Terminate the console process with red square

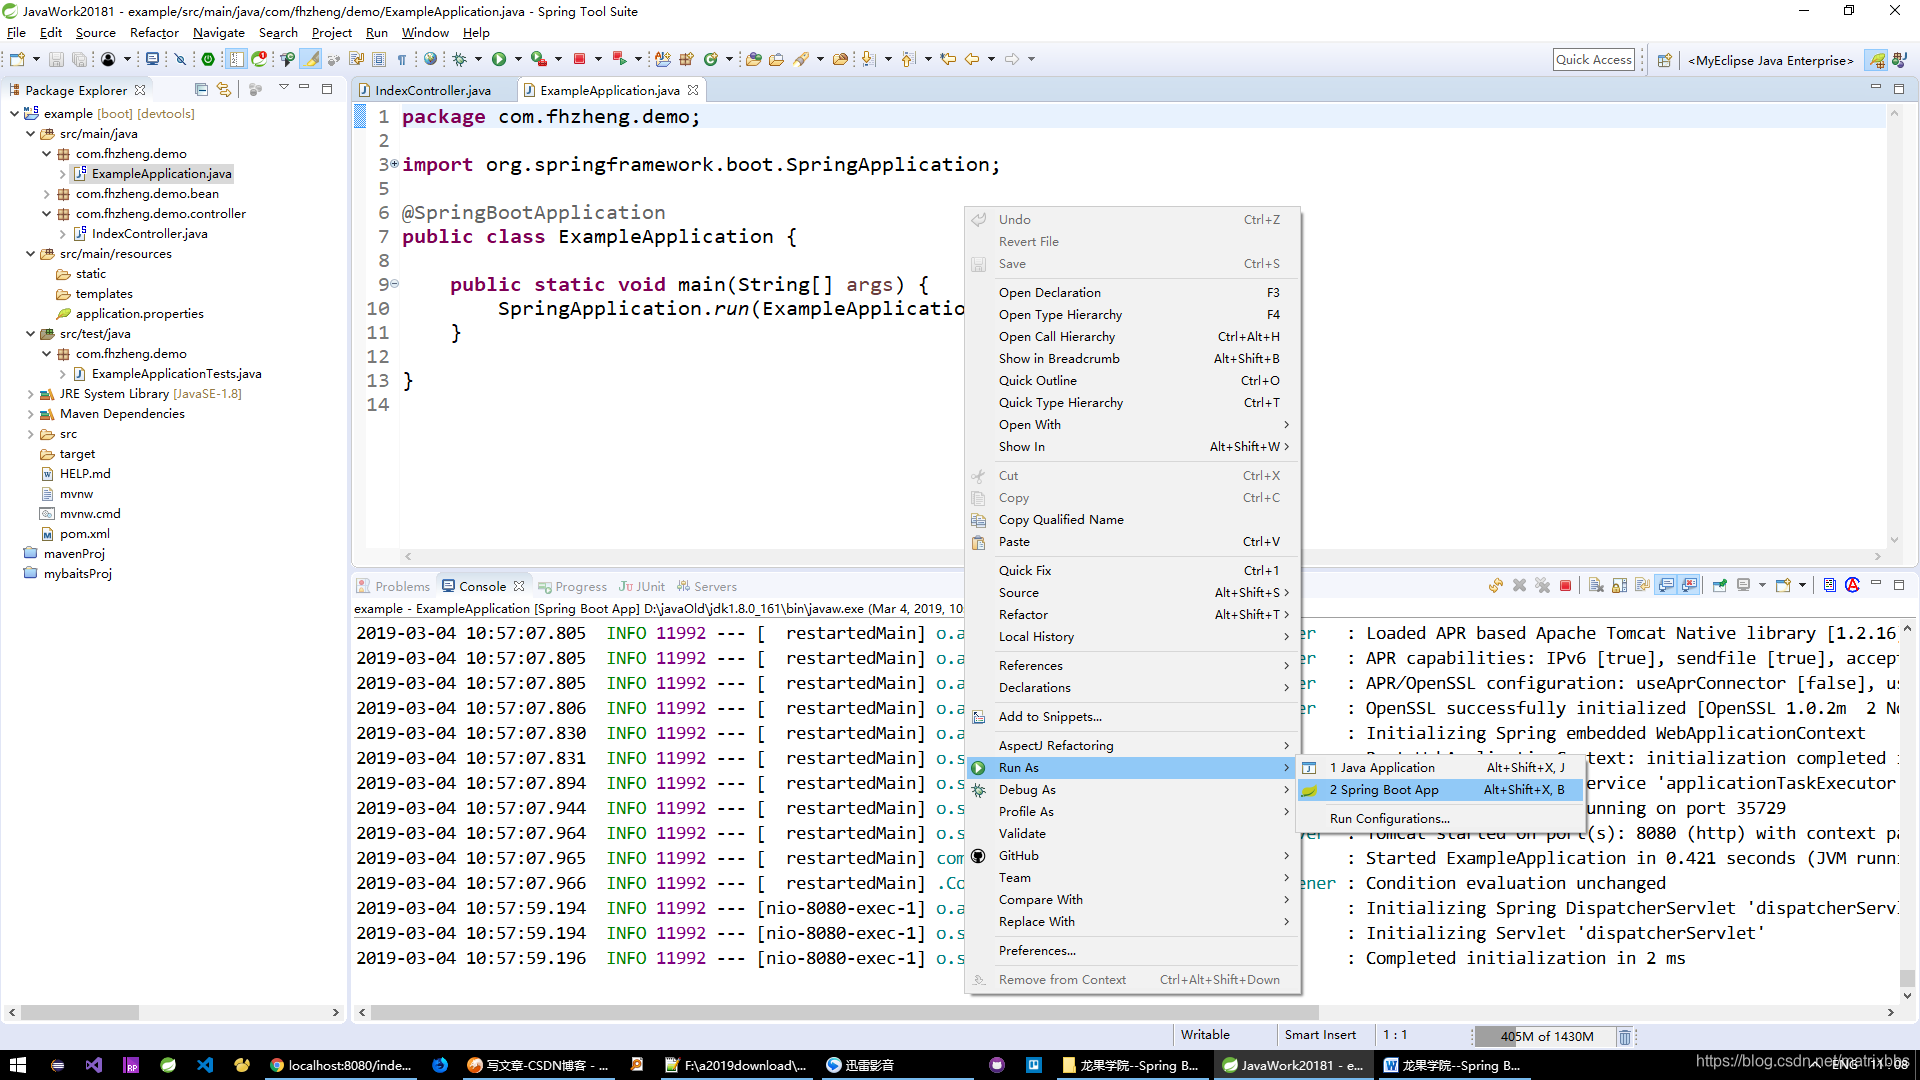[1566, 586]
